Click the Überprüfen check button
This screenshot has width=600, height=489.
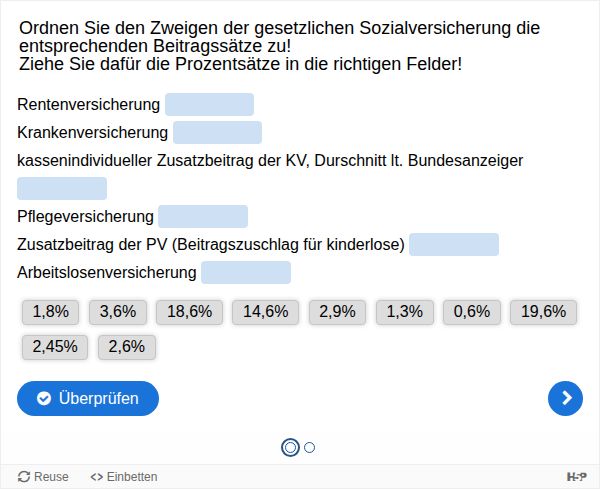point(88,398)
